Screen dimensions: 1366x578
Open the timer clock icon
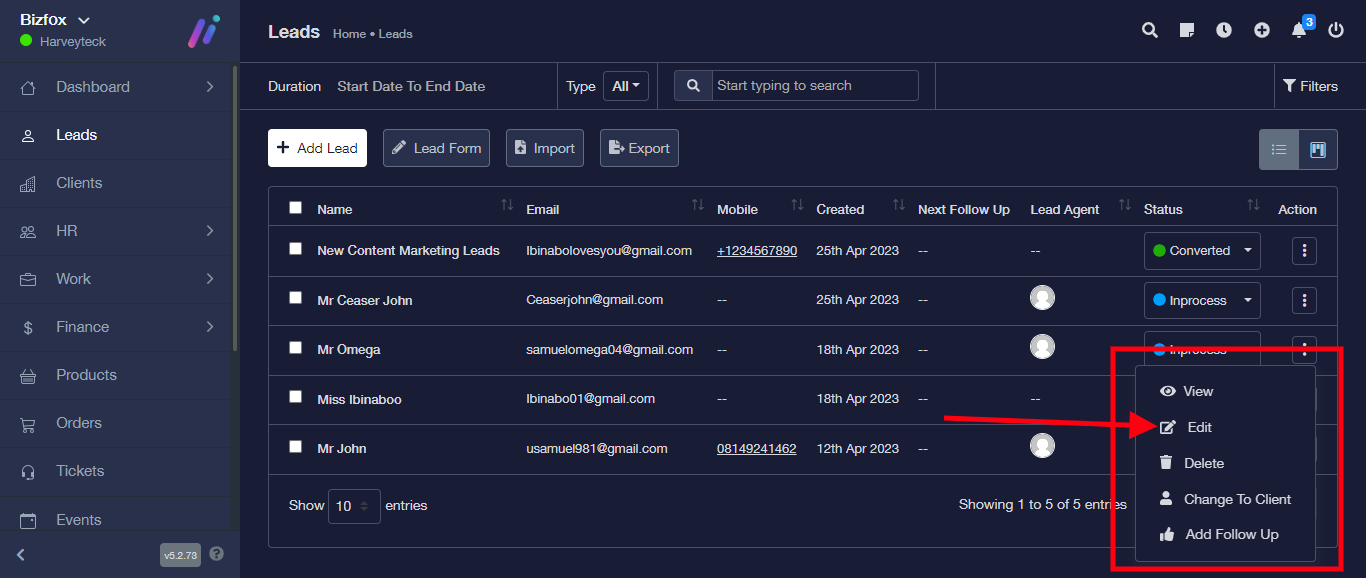point(1224,30)
